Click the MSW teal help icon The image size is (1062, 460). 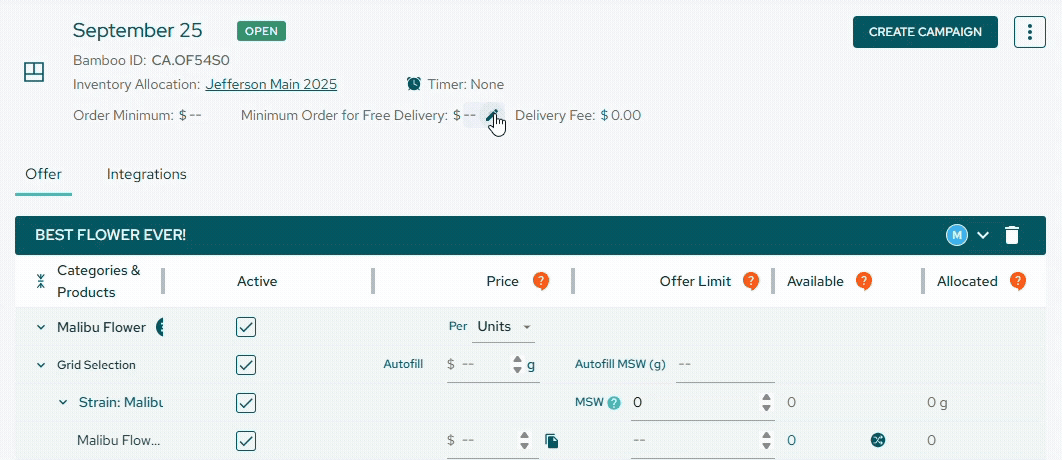click(x=614, y=403)
